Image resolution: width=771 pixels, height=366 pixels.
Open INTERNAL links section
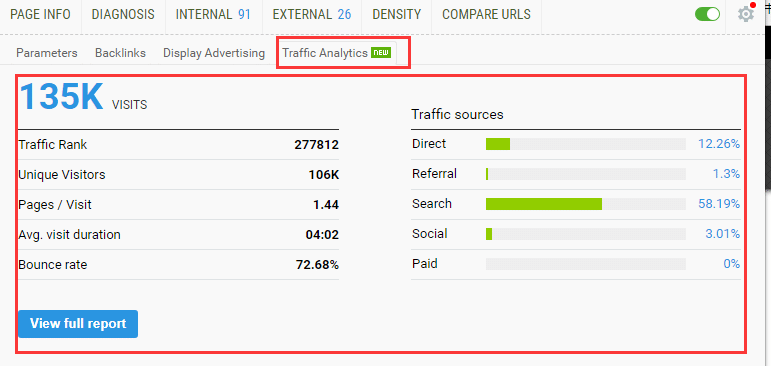tap(213, 15)
